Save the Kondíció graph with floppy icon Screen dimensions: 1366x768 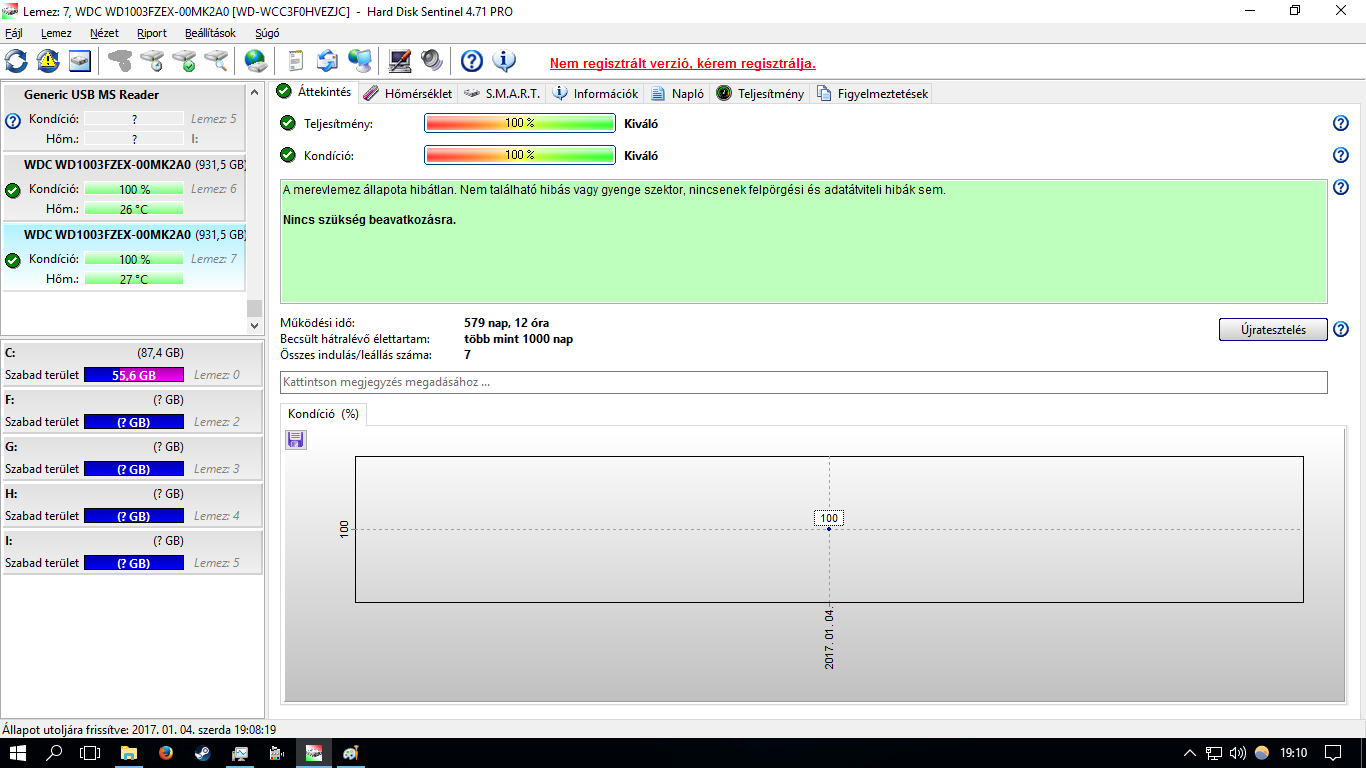296,440
